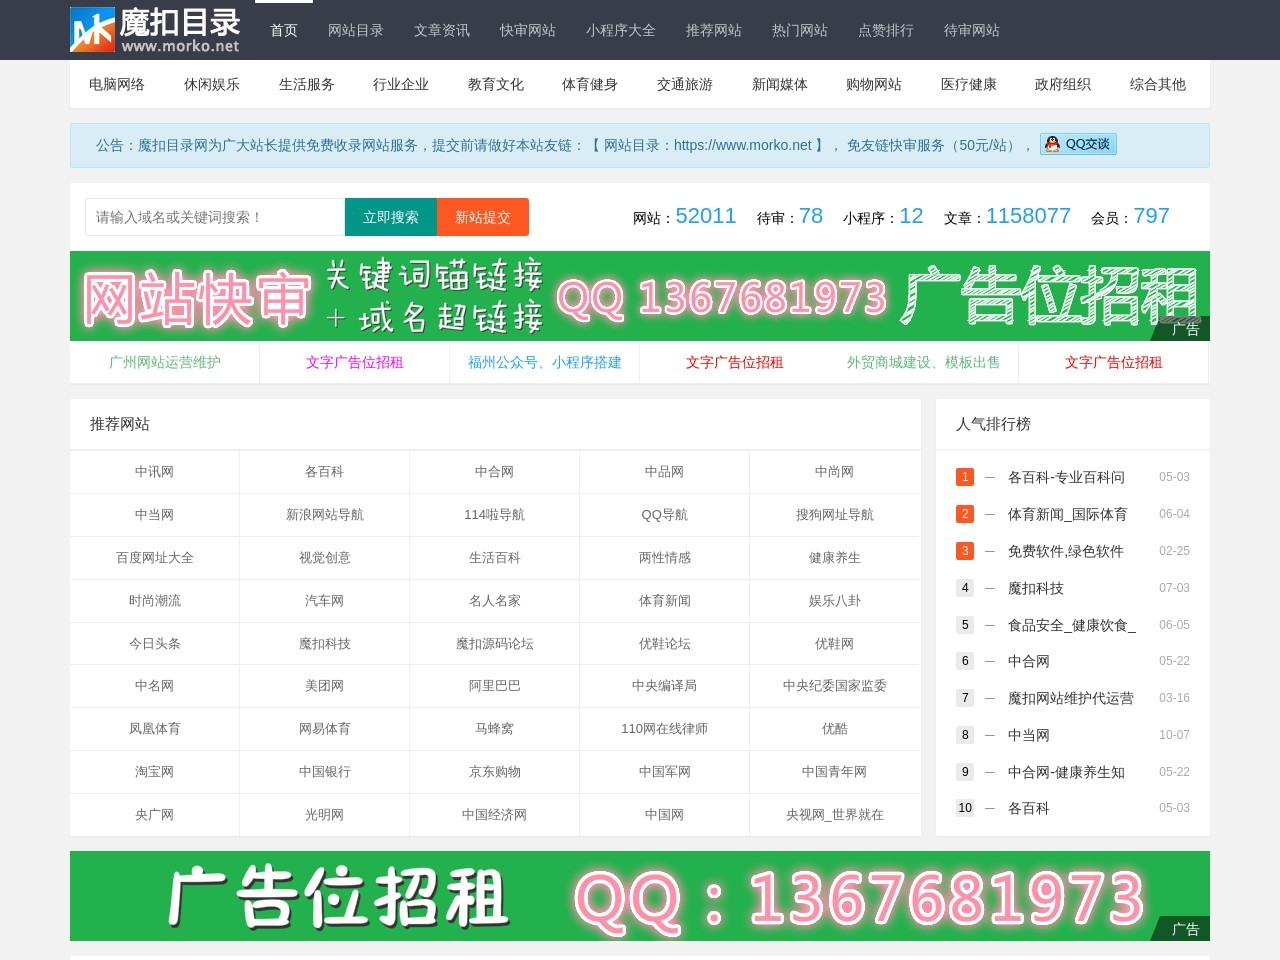
Task: Open ranking entry 各百科-专业百科问
Action: (1064, 477)
